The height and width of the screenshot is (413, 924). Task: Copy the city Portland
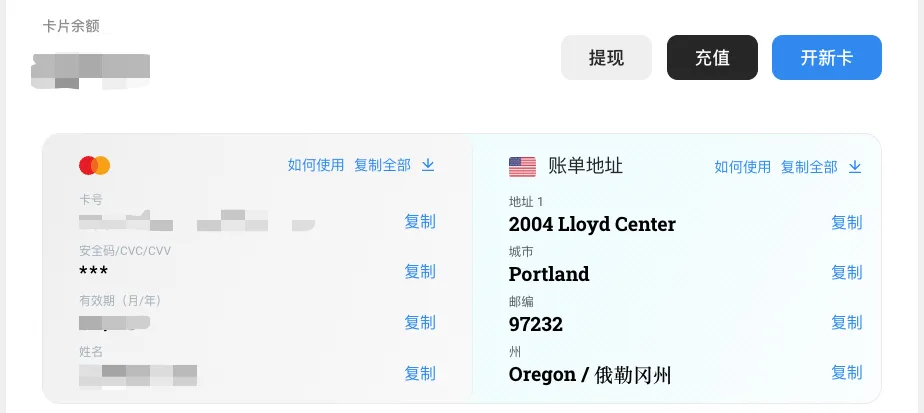tap(846, 272)
